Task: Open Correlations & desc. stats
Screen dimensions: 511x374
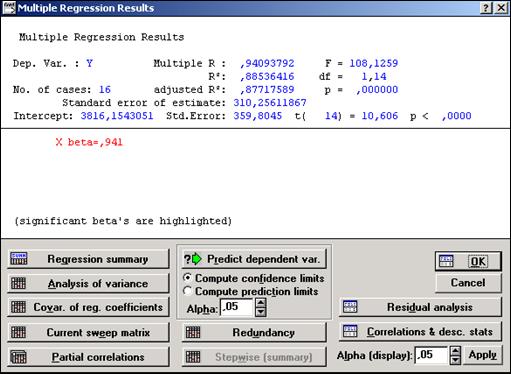Action: point(420,332)
